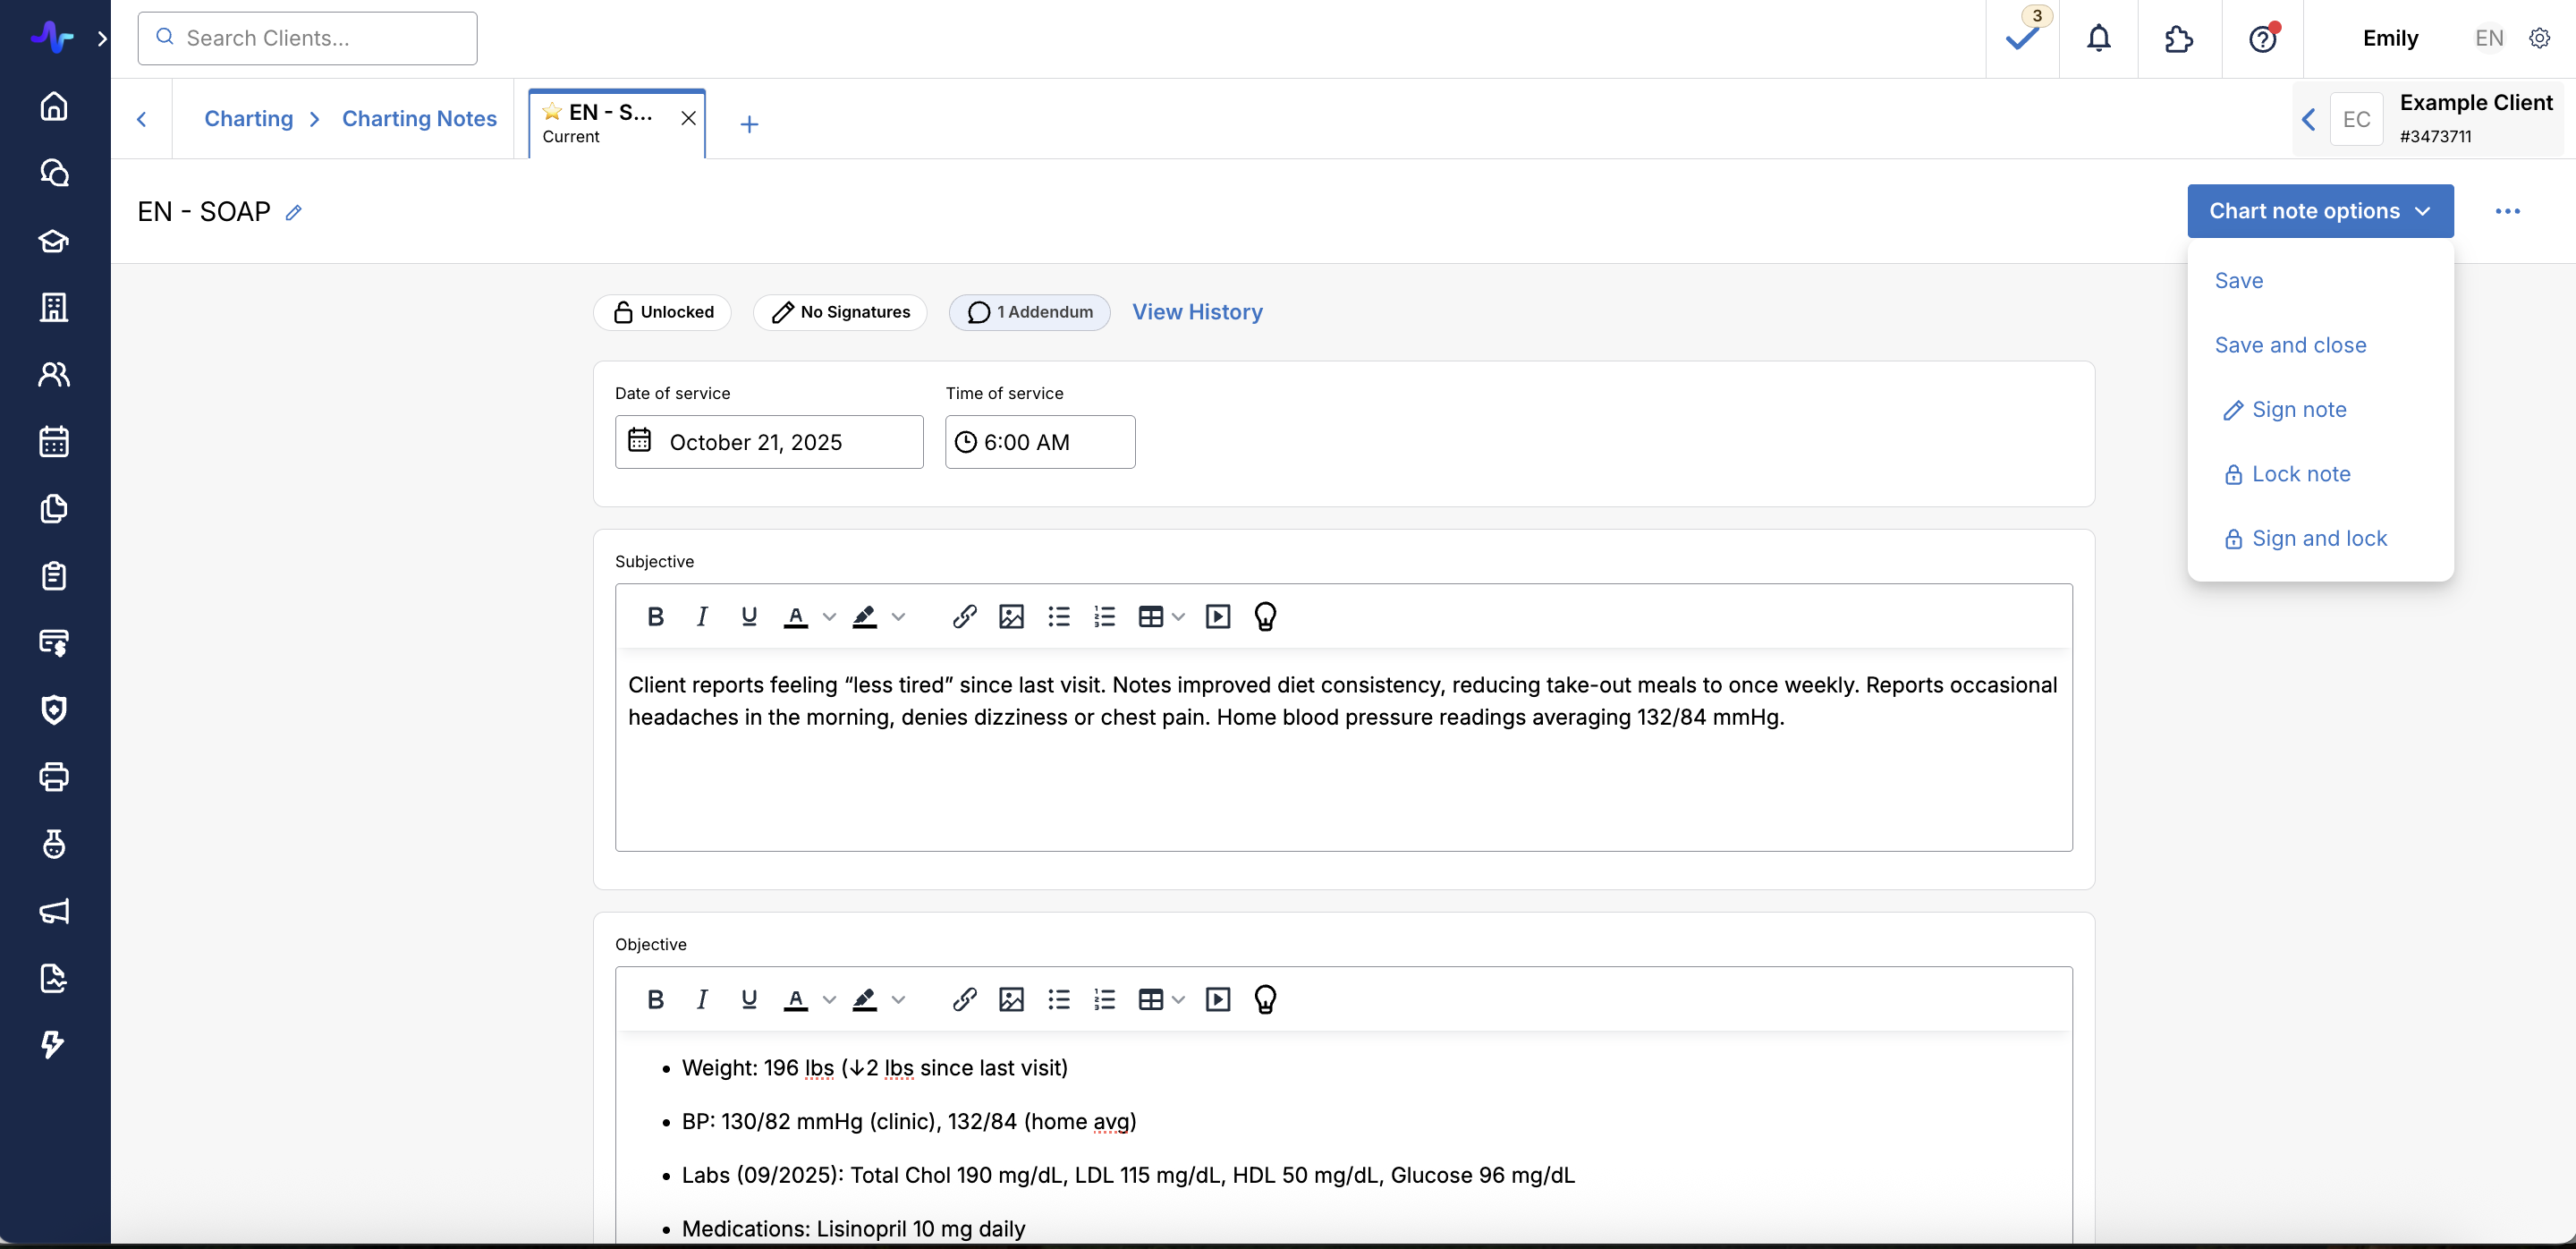Click lightbulb icon in Subjective toolbar
The width and height of the screenshot is (2576, 1249).
click(x=1265, y=617)
